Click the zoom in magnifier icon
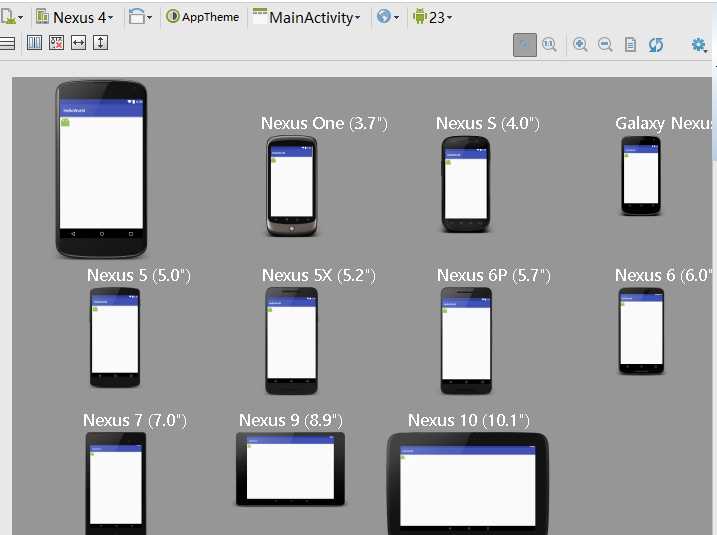 click(580, 45)
